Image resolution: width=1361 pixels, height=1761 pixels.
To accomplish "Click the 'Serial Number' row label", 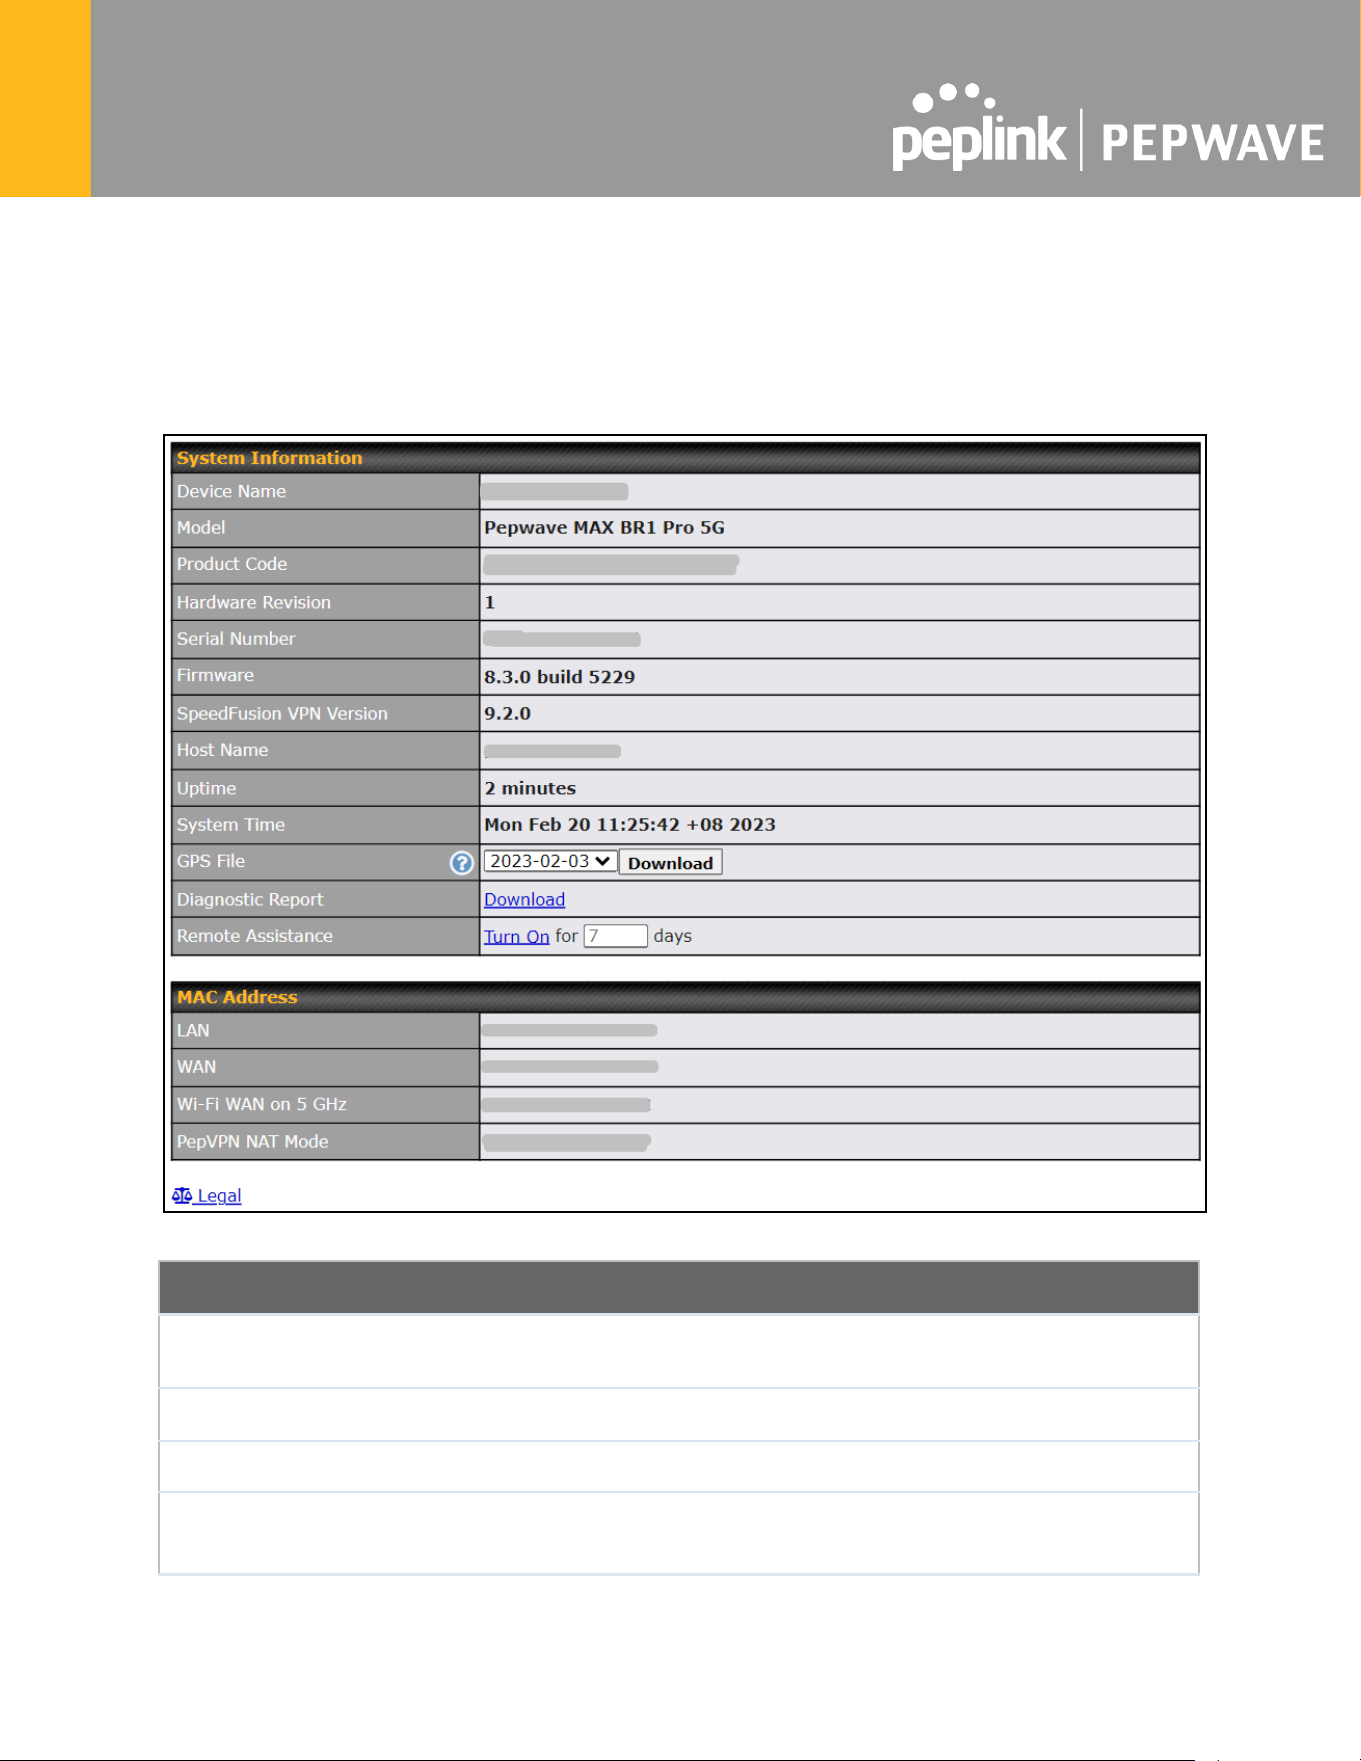I will pos(236,639).
